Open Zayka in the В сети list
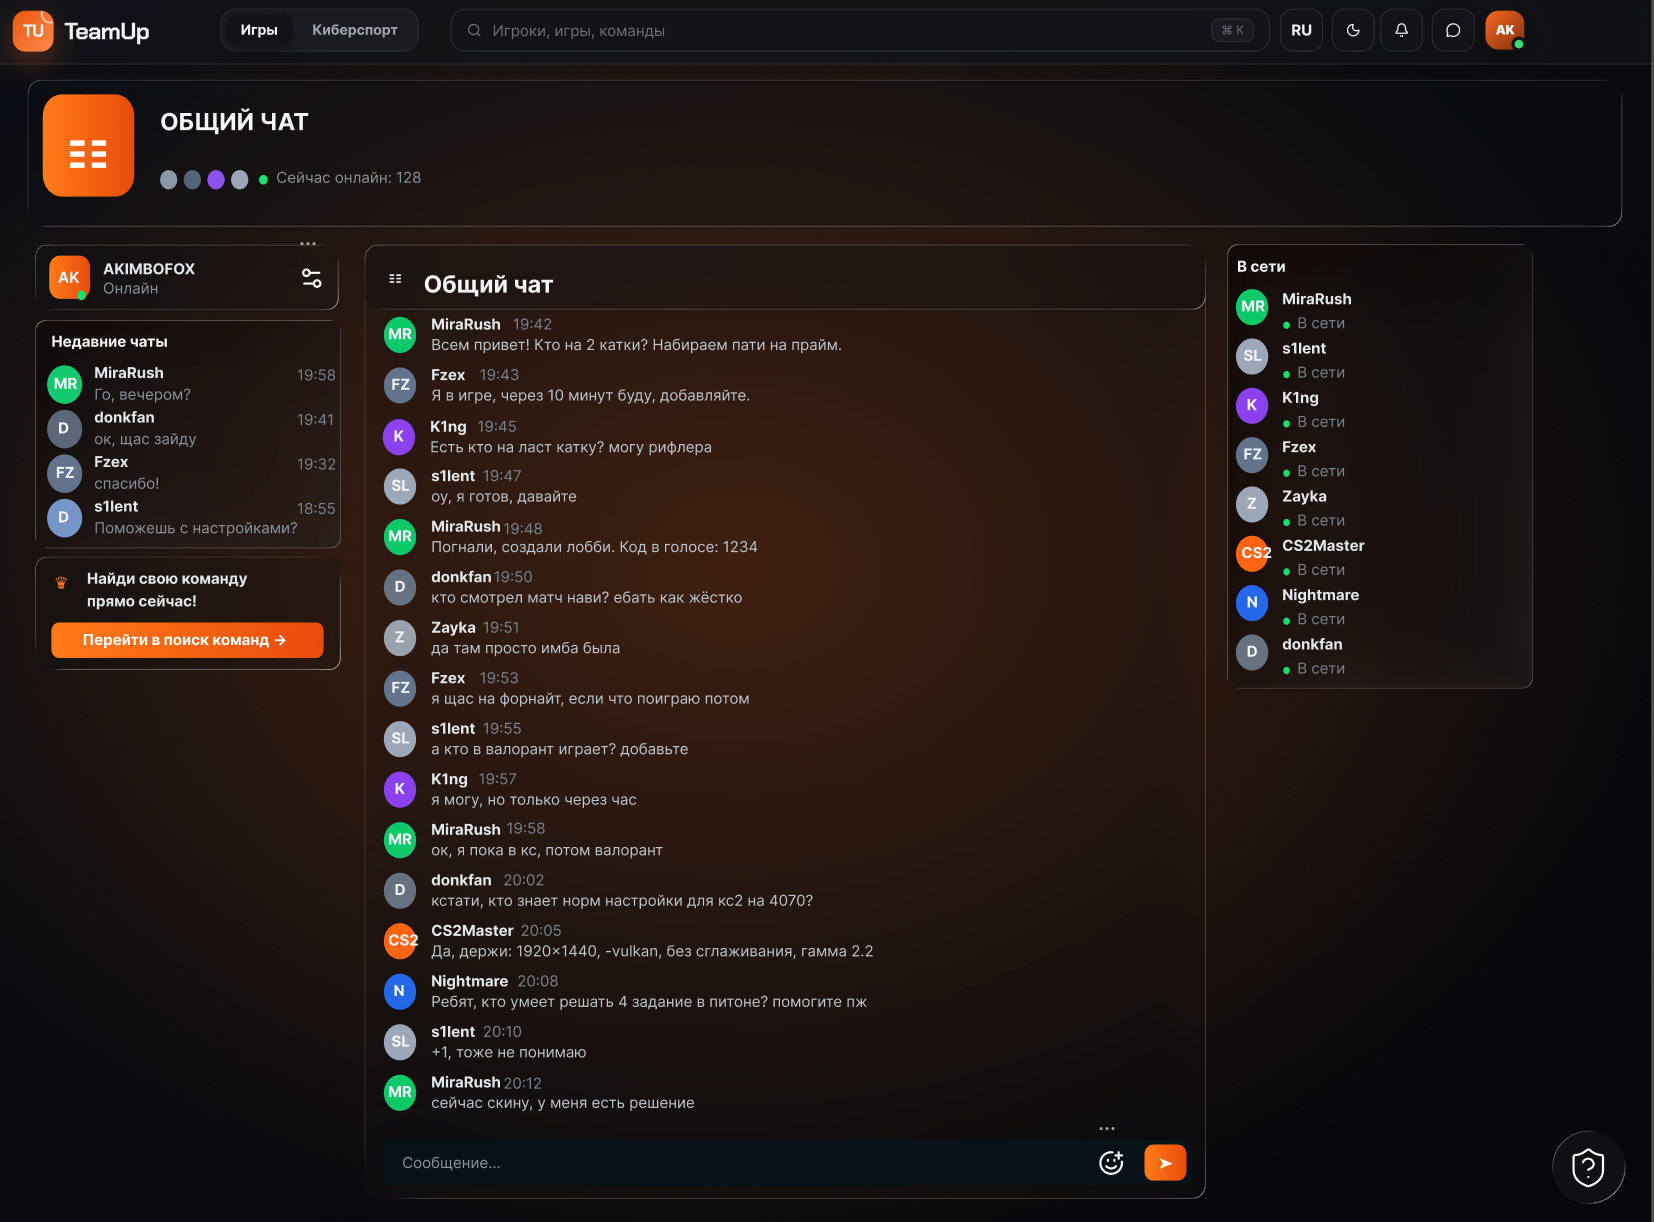 click(1380, 508)
